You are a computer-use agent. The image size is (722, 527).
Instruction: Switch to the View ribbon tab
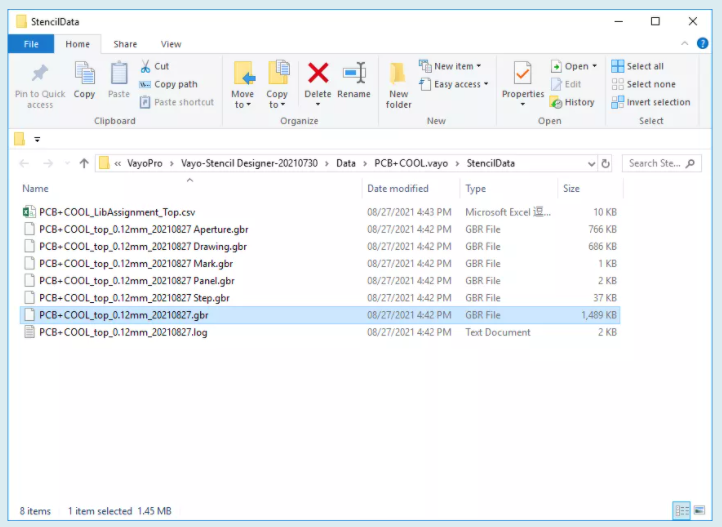tap(171, 44)
